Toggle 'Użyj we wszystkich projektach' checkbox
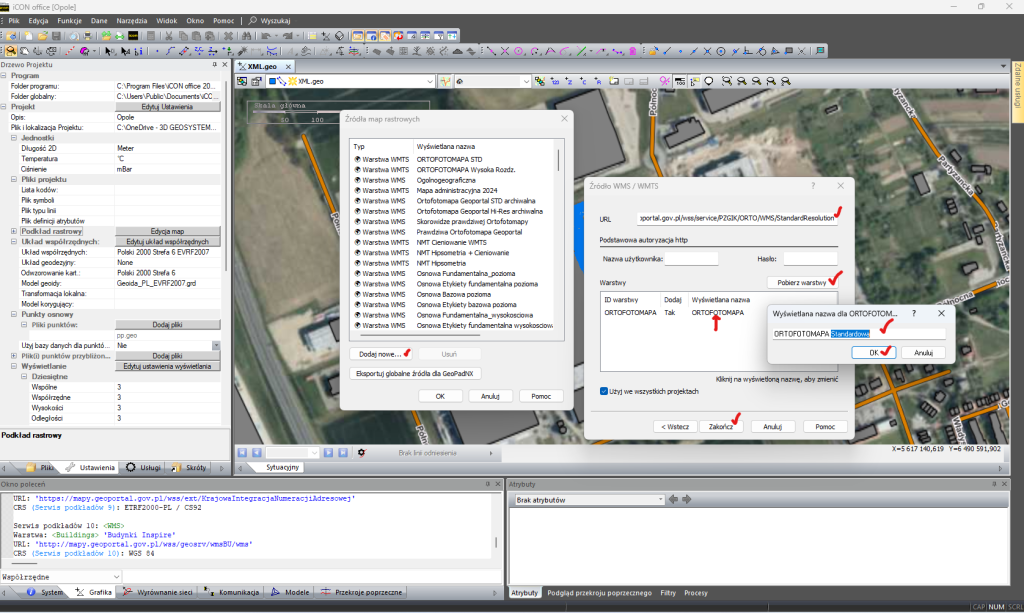1024x613 pixels. click(604, 390)
